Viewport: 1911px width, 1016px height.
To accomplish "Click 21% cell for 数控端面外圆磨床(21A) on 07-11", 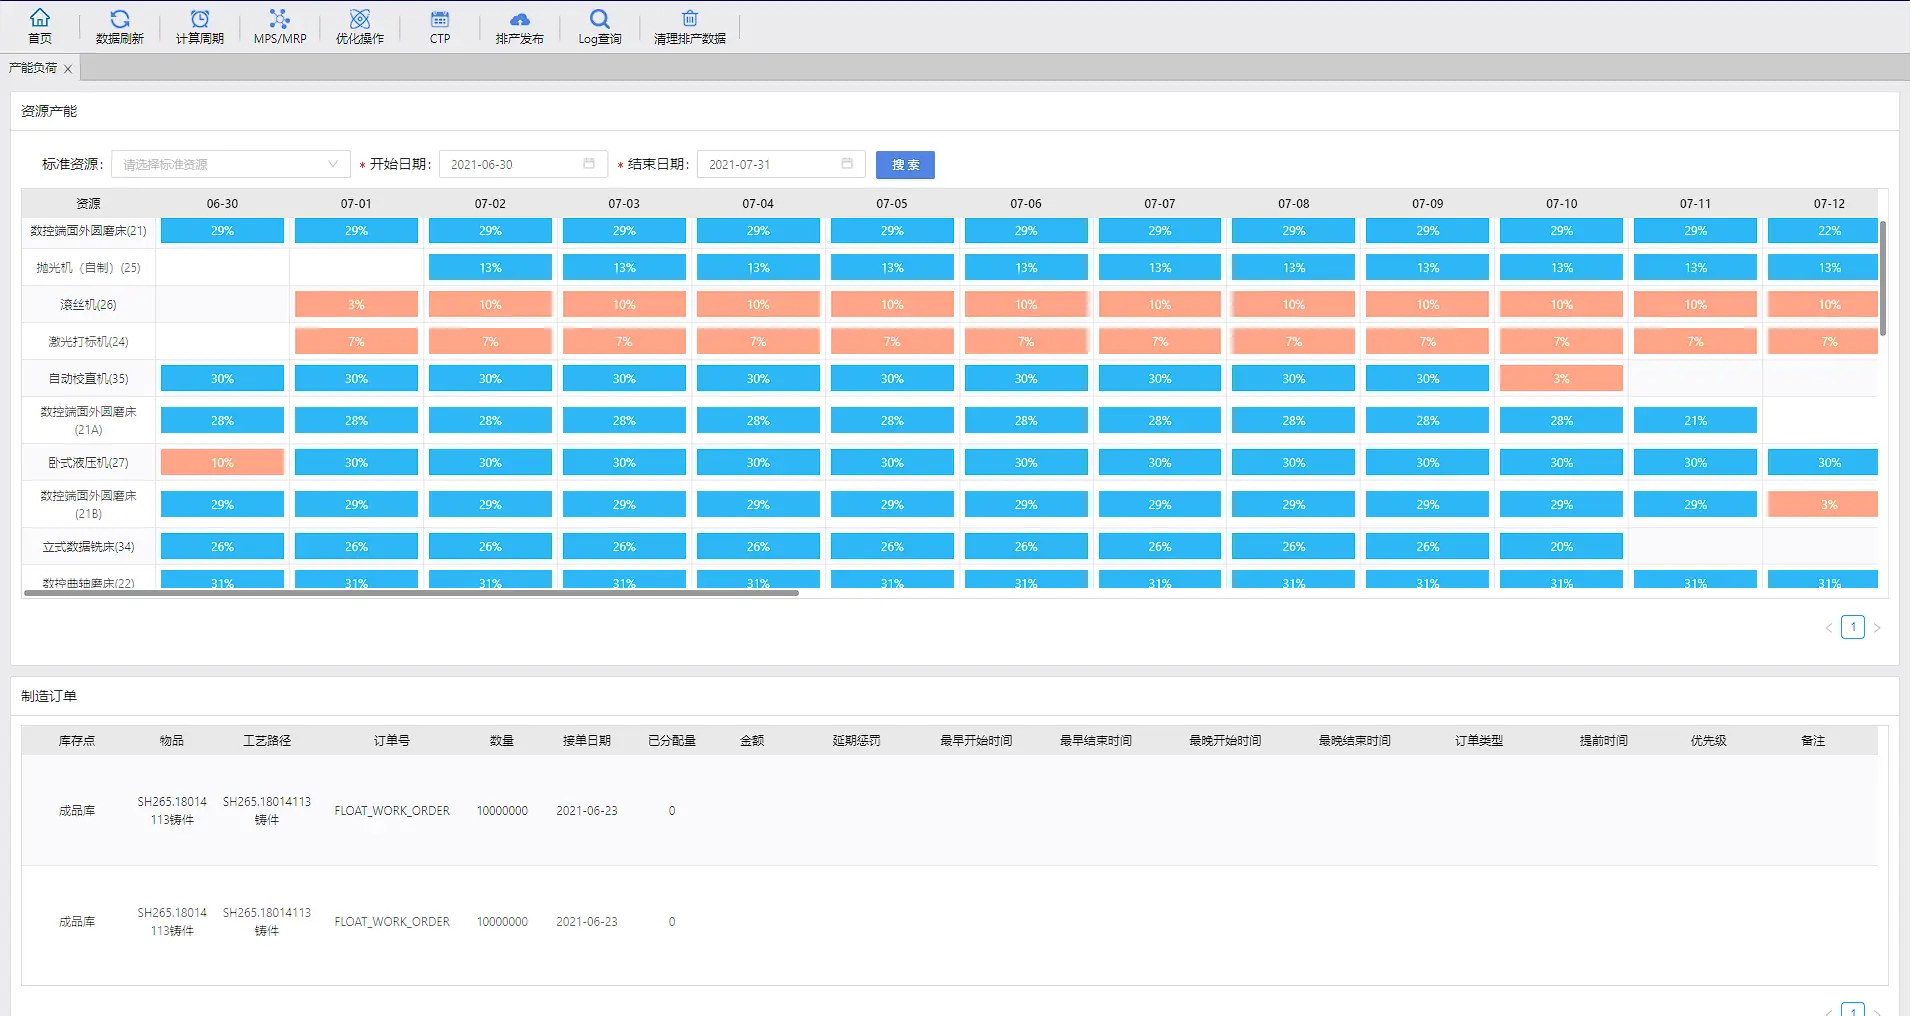I will tap(1695, 421).
